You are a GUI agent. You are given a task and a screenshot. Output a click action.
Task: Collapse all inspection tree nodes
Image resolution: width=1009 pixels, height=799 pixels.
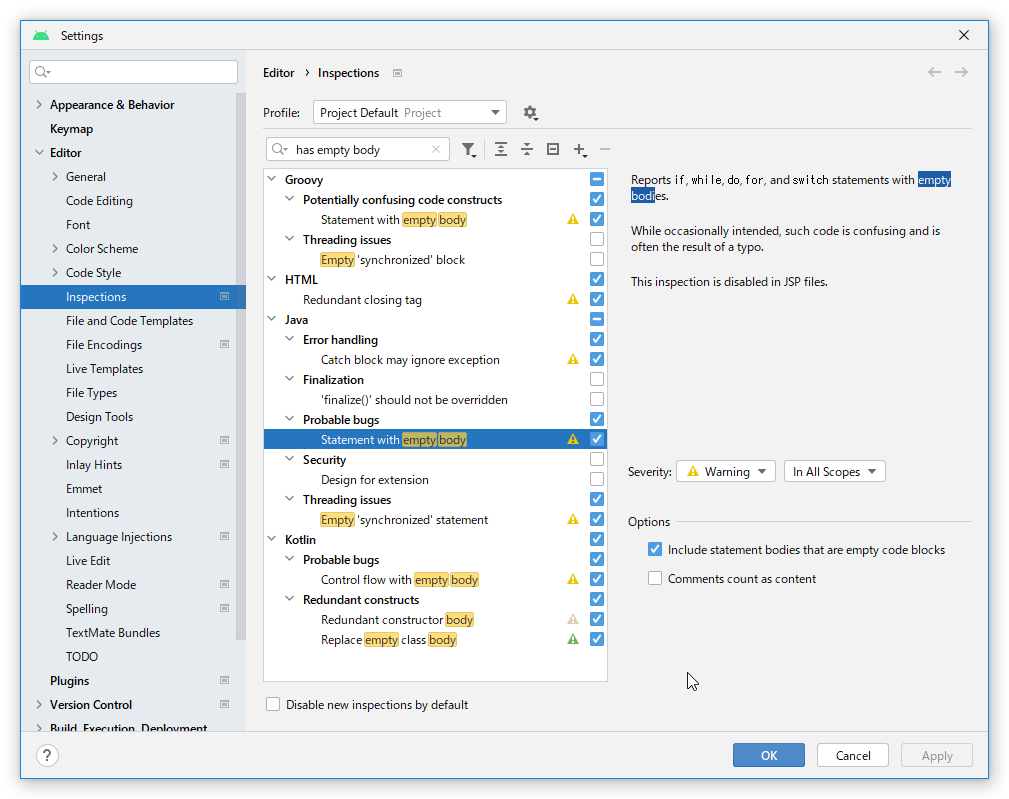[527, 149]
